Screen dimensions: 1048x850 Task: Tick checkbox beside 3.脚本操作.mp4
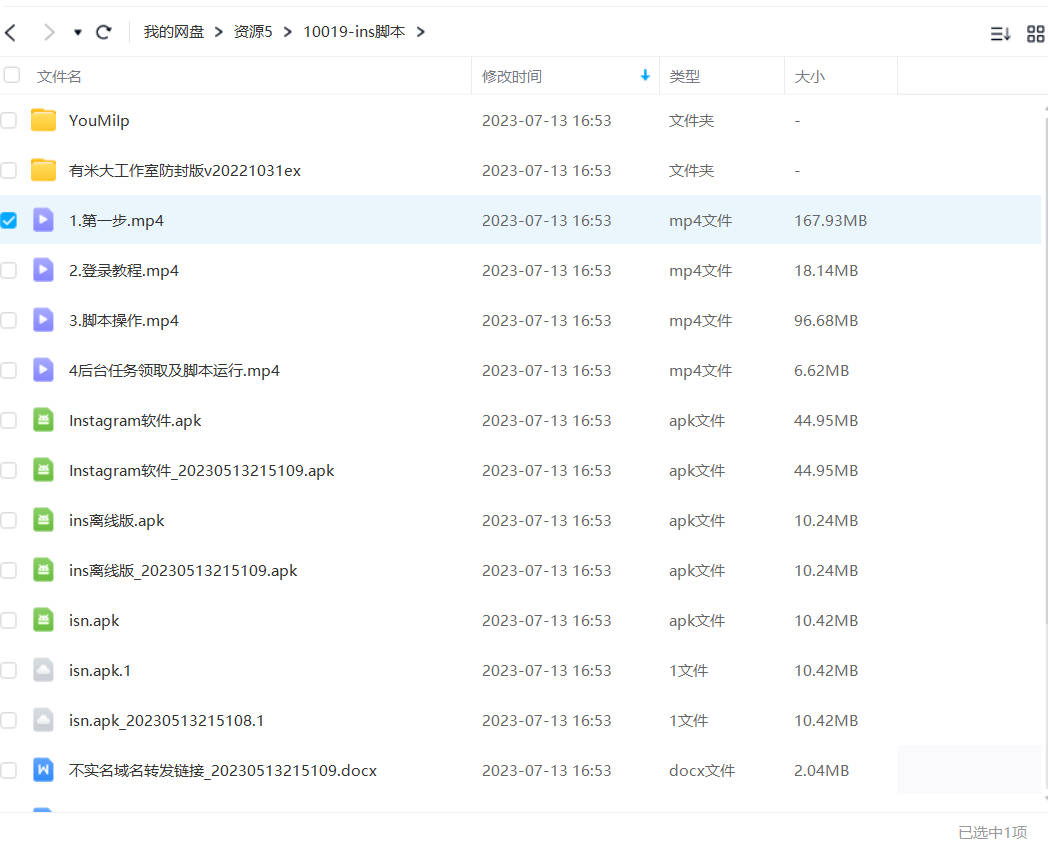pos(9,320)
